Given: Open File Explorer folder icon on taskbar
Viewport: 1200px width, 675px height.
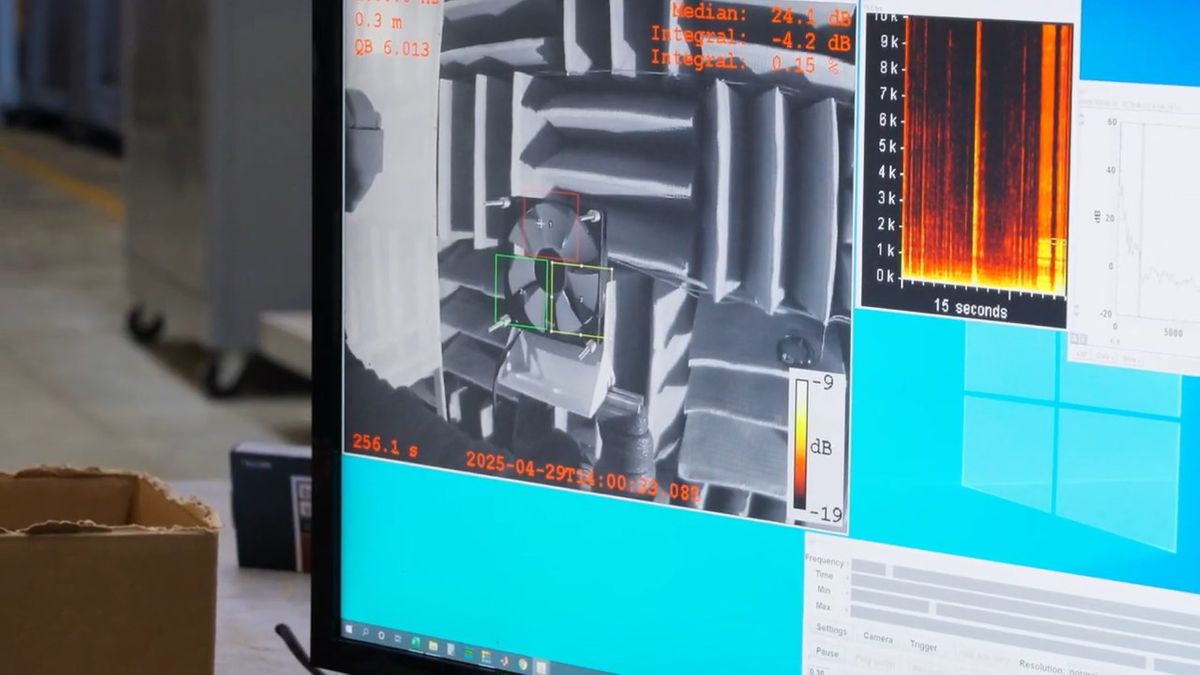Looking at the screenshot, I should click(433, 646).
